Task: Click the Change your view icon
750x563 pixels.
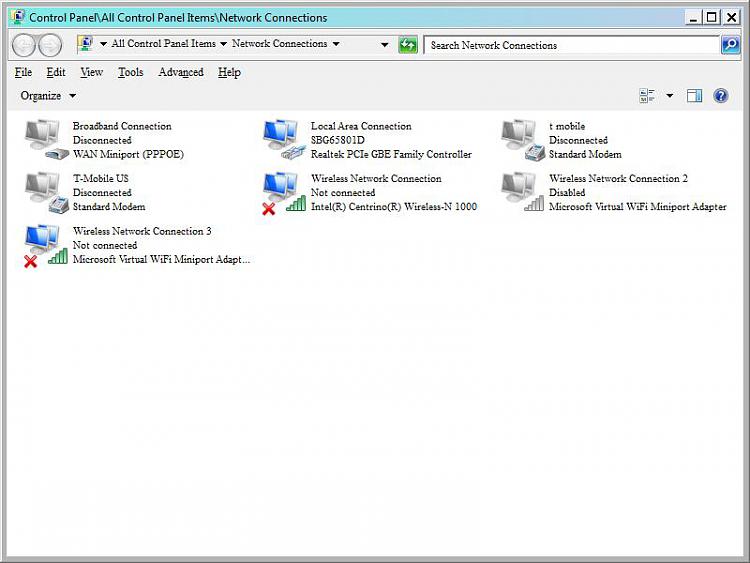Action: pyautogui.click(x=647, y=96)
